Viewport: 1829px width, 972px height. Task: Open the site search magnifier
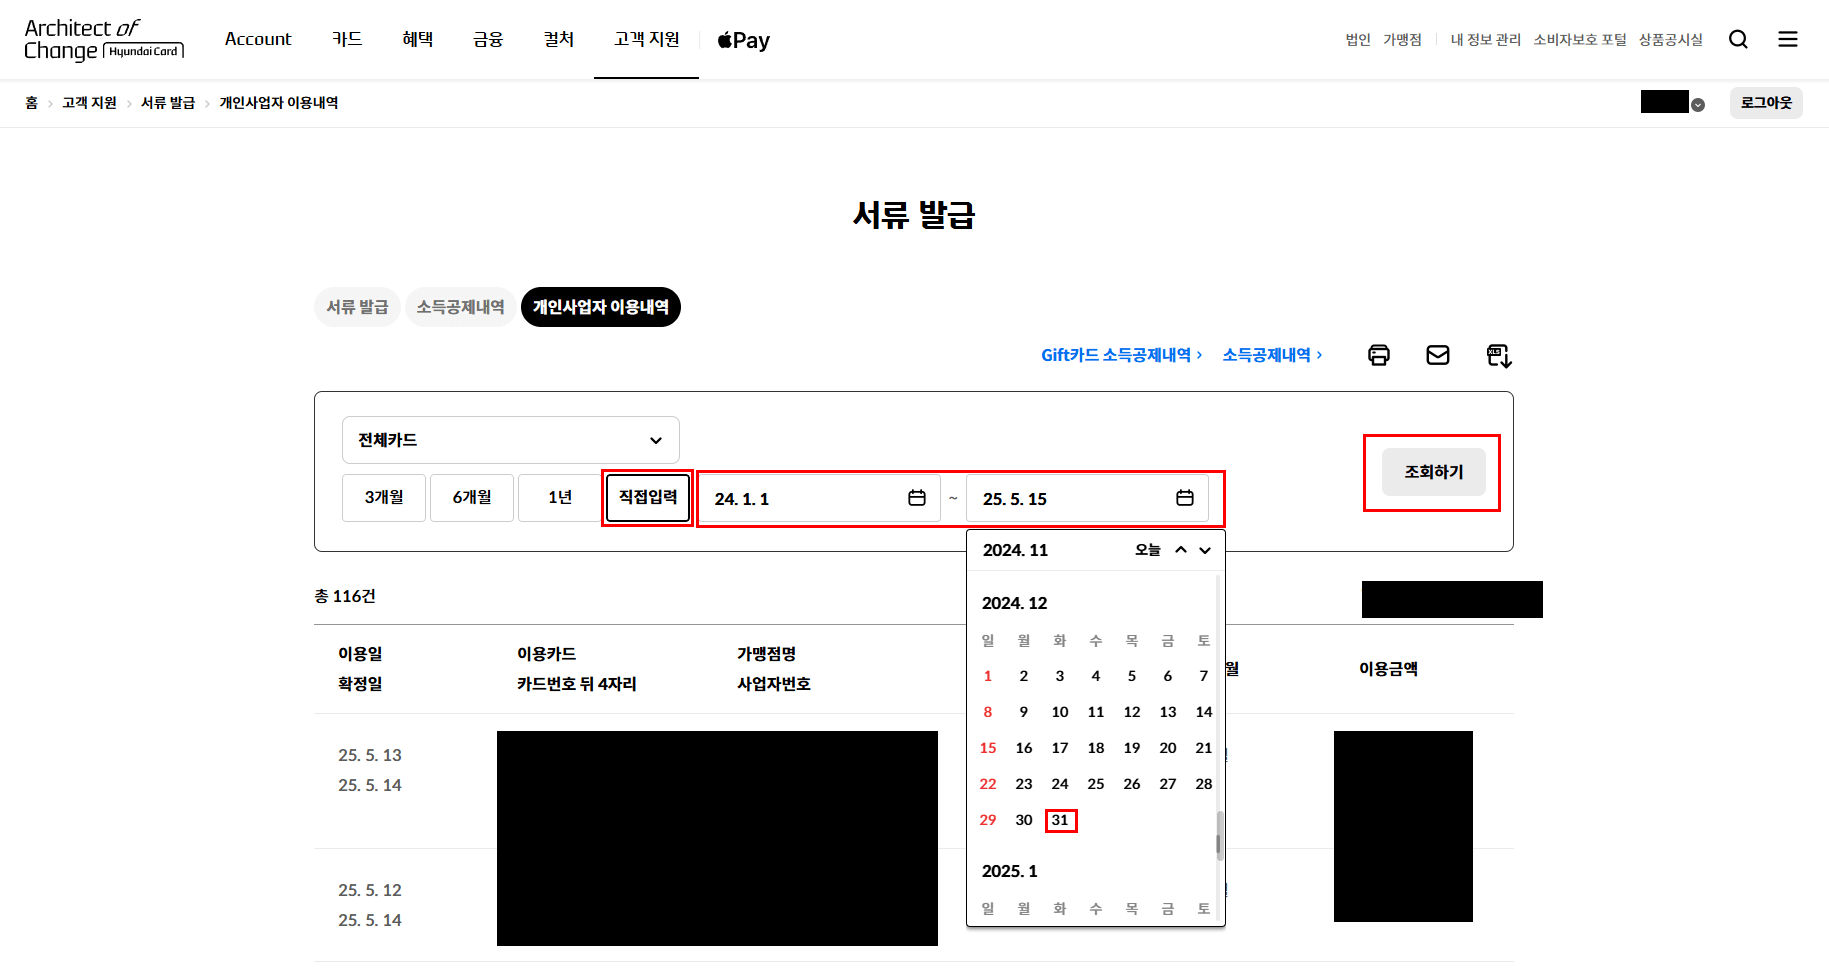[1738, 39]
